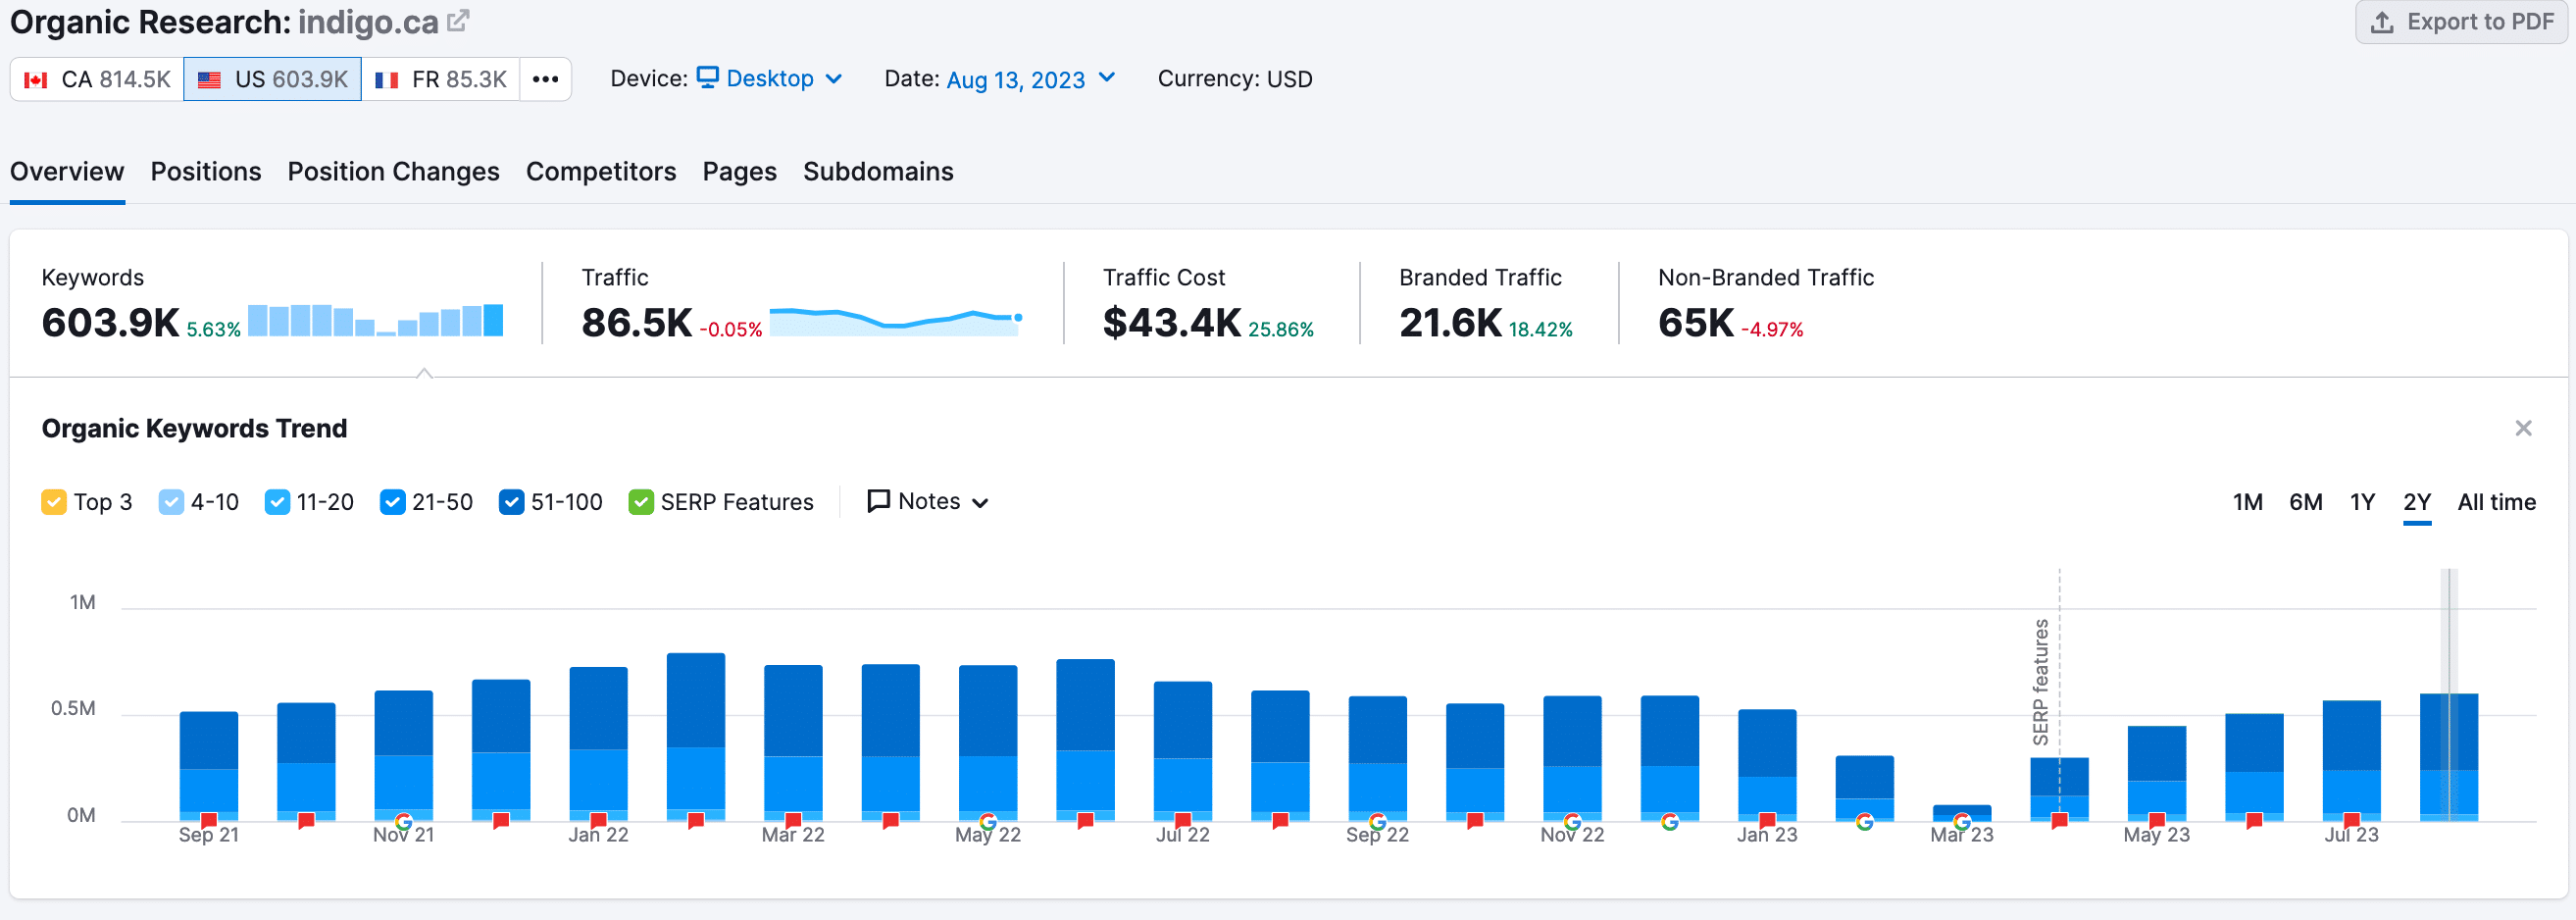Screen dimensions: 2576x920
Task: Click the Google update icon at Nov 22
Action: click(1572, 821)
